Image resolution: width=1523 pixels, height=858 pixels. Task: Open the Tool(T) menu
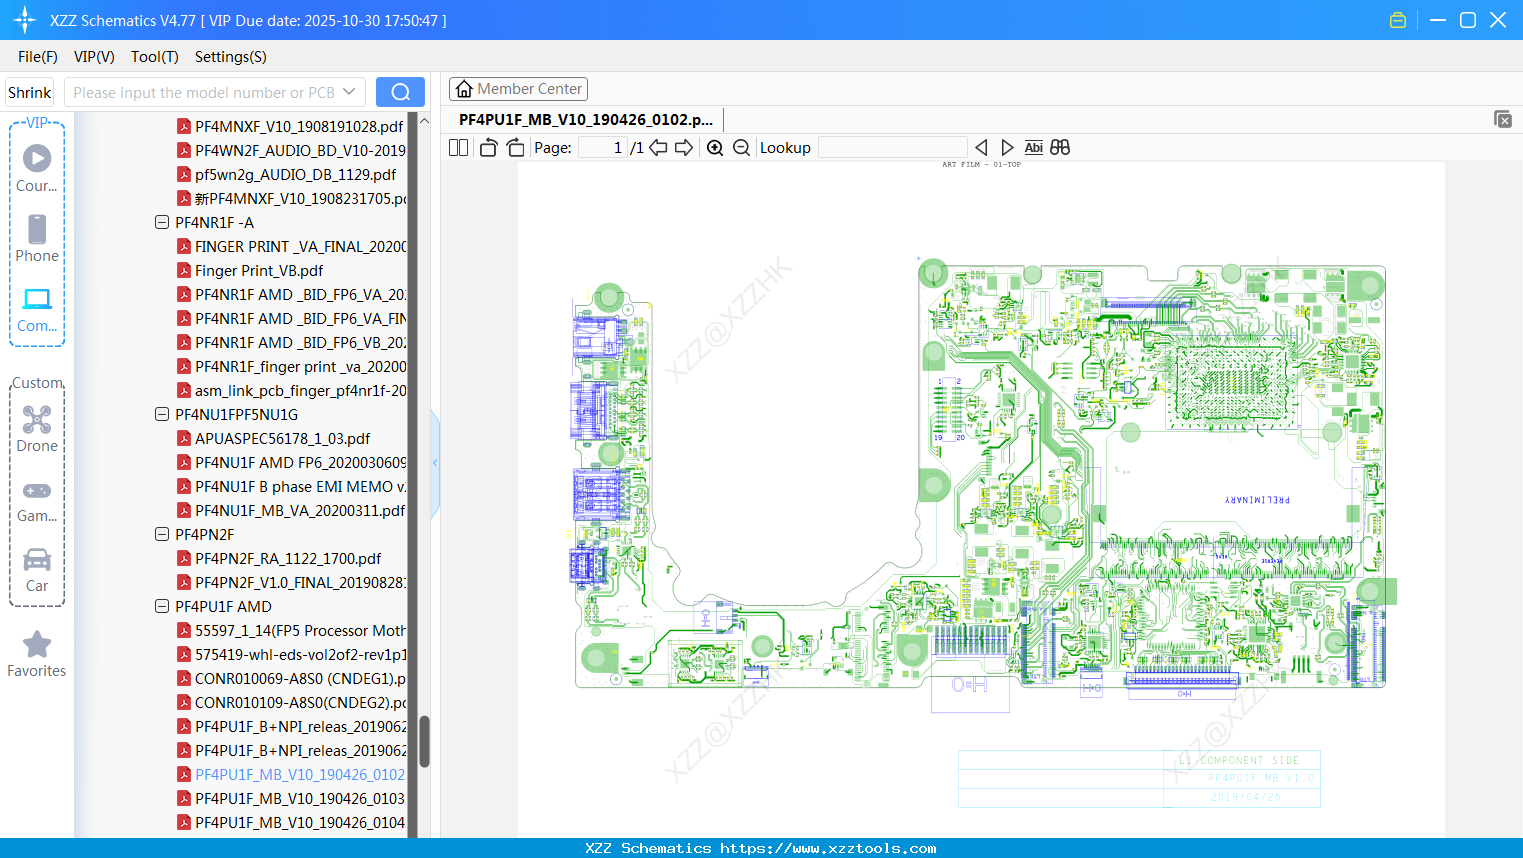click(x=154, y=57)
